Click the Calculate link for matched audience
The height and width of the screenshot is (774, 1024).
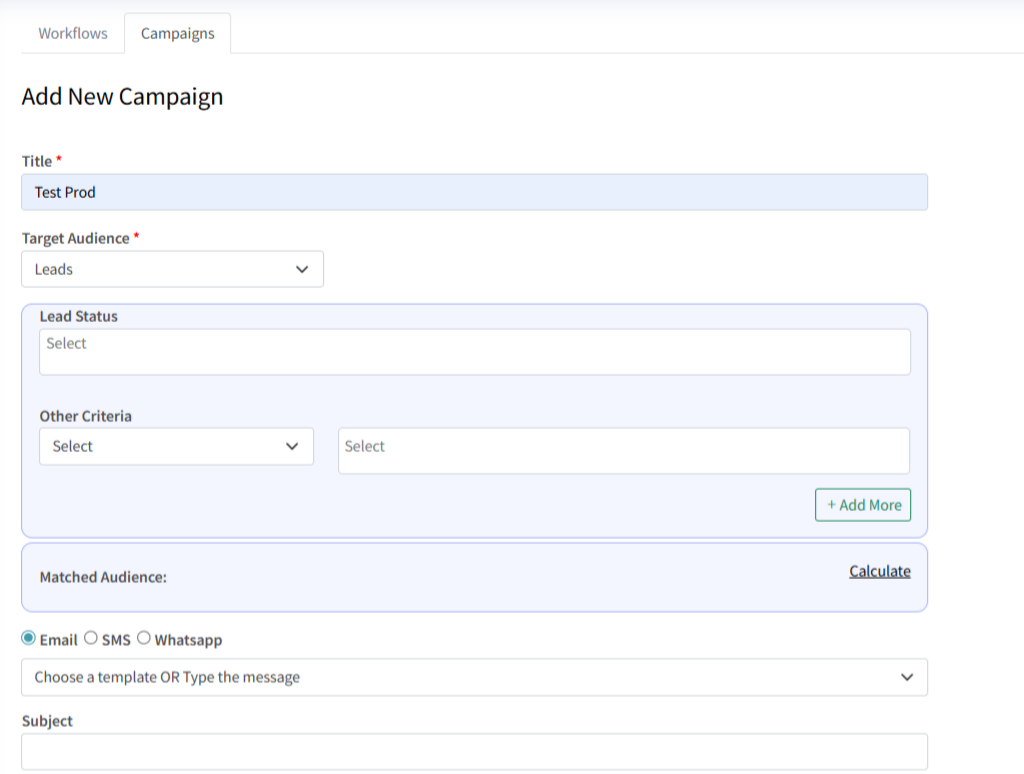coord(879,571)
